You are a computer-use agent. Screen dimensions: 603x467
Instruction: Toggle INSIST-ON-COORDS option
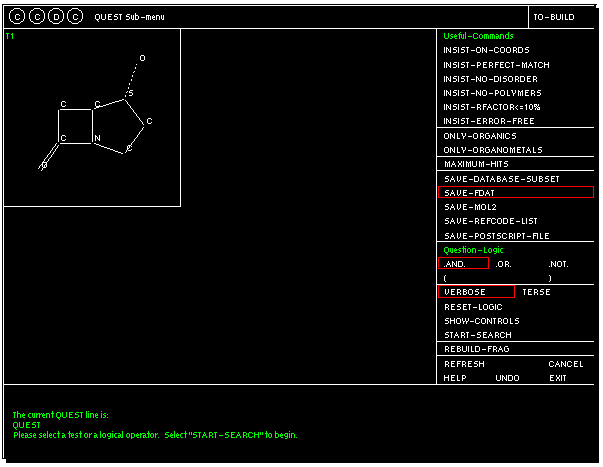tap(486, 50)
